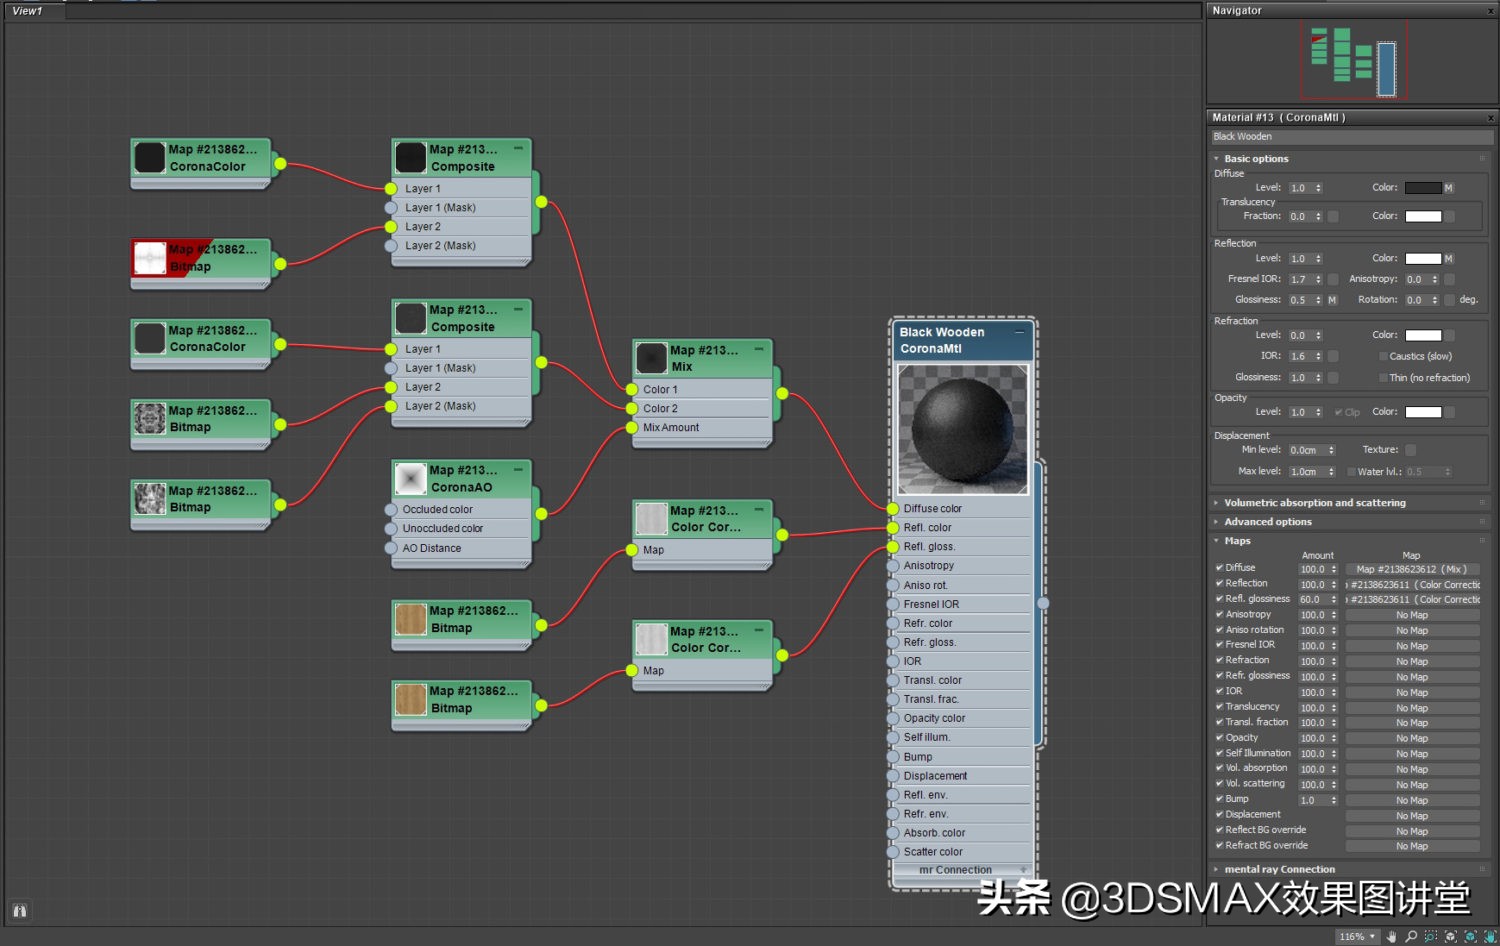Click the Reflection Glossiness M map button

point(1332,300)
